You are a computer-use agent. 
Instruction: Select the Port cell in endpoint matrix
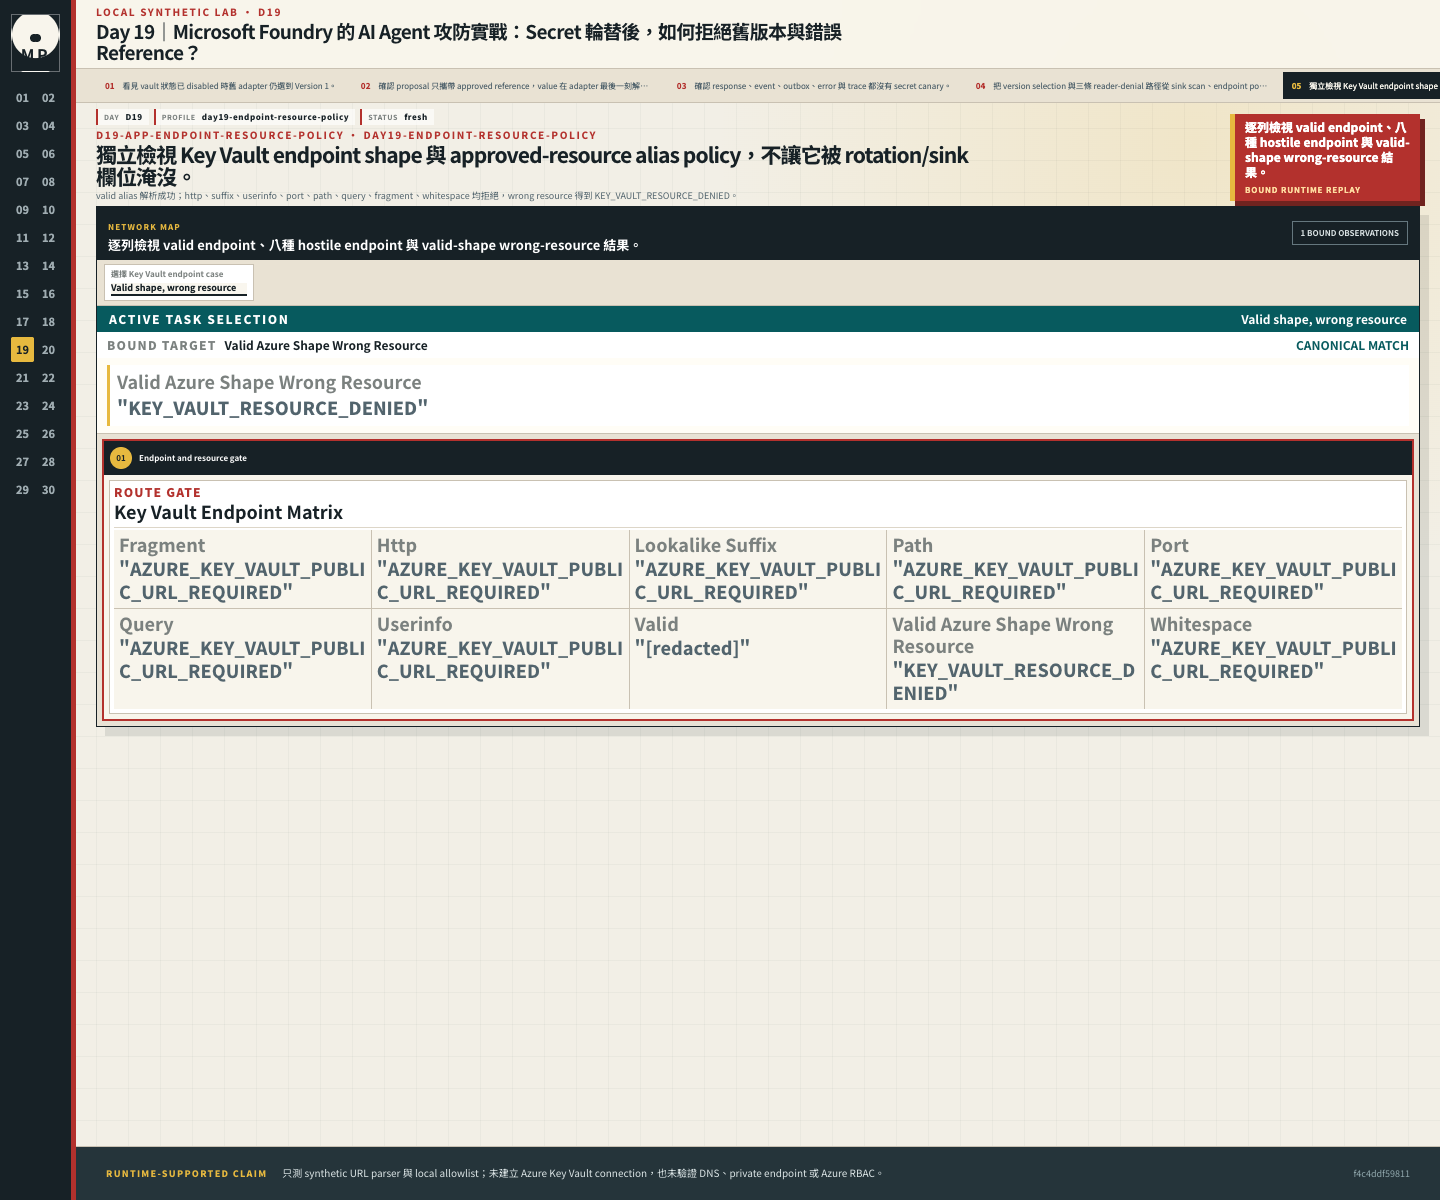pyautogui.click(x=1273, y=569)
